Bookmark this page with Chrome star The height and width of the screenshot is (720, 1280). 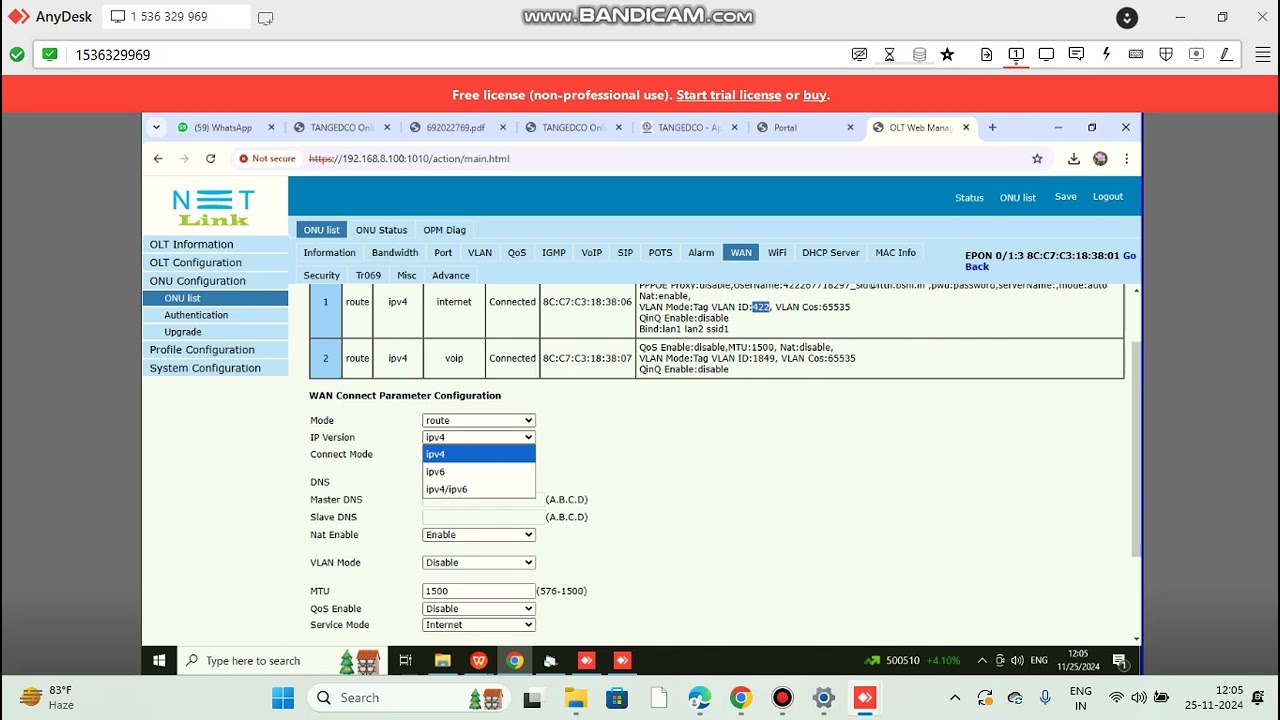pos(1037,158)
